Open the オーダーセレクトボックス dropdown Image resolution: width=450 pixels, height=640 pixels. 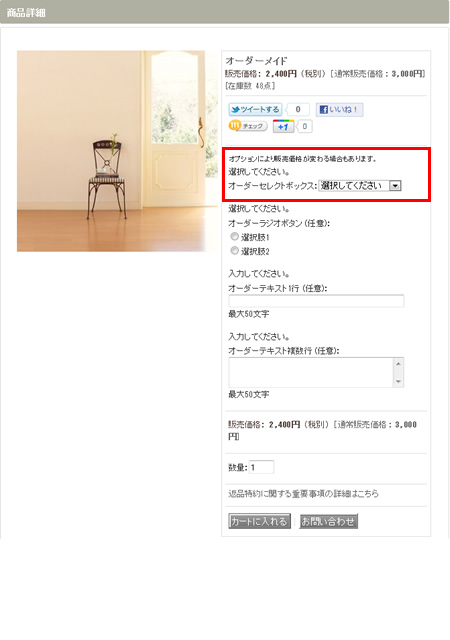pyautogui.click(x=360, y=186)
